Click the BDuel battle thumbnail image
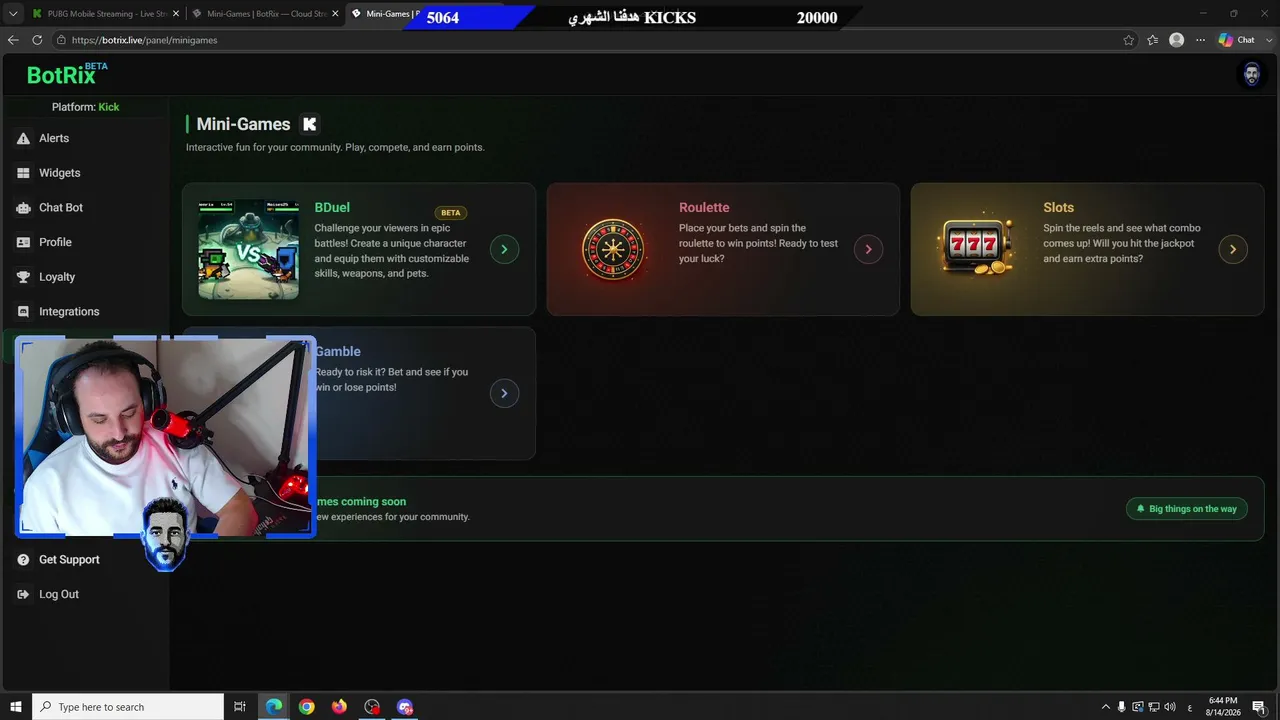 [x=248, y=249]
